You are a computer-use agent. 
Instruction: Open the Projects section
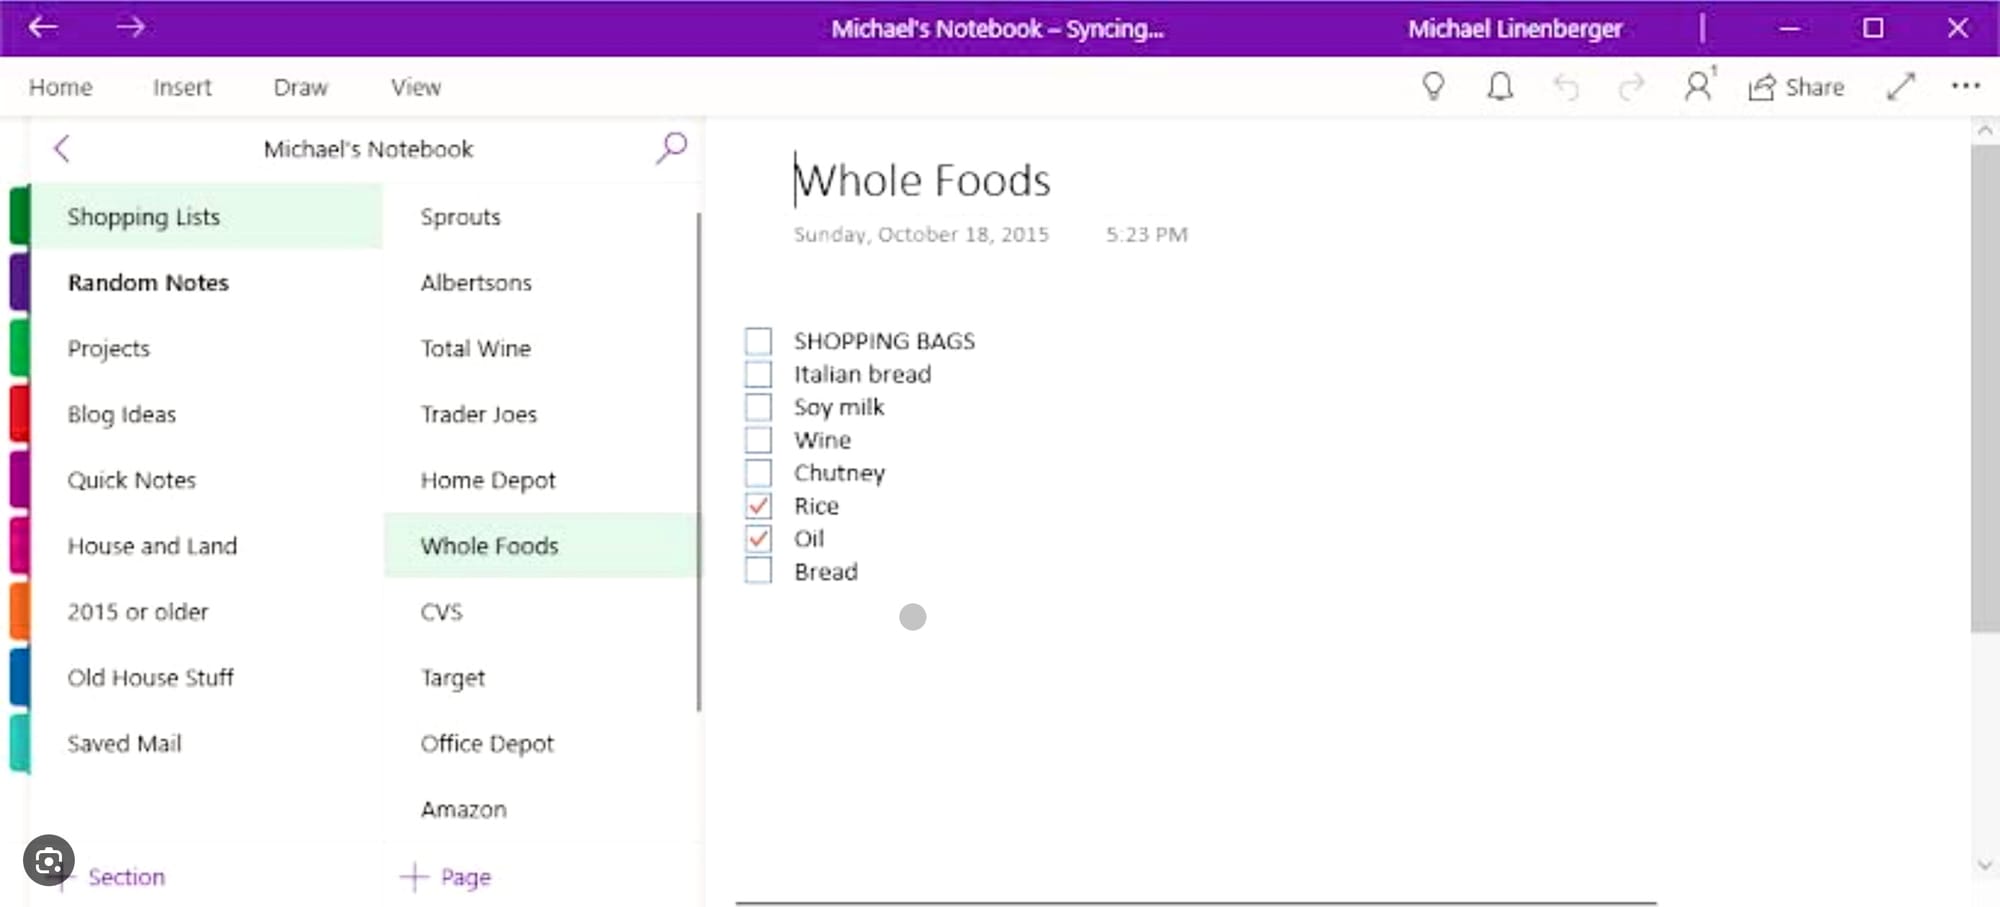click(207, 348)
